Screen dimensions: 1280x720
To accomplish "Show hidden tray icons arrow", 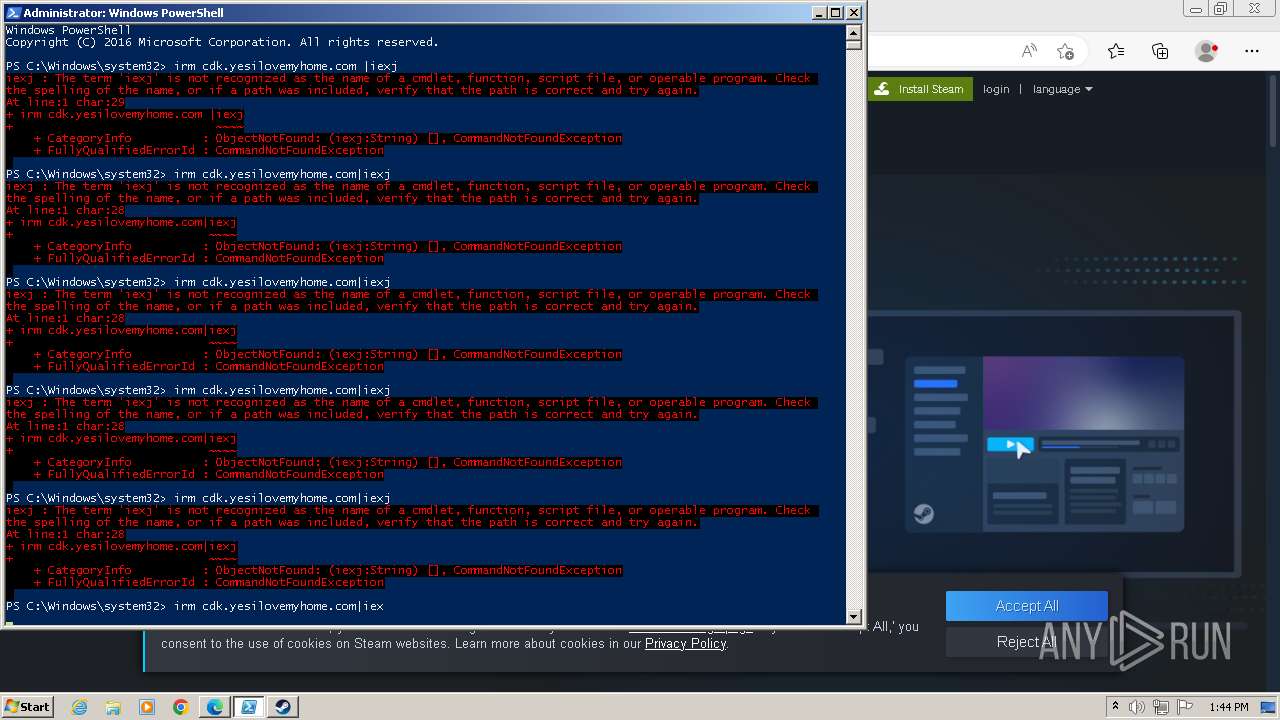I will [x=1115, y=707].
